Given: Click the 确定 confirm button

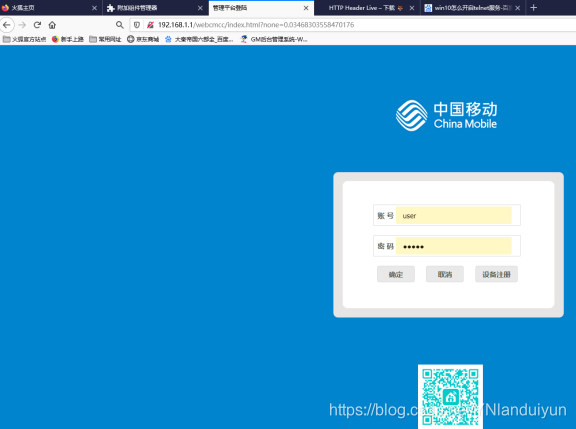Looking at the screenshot, I should point(396,274).
